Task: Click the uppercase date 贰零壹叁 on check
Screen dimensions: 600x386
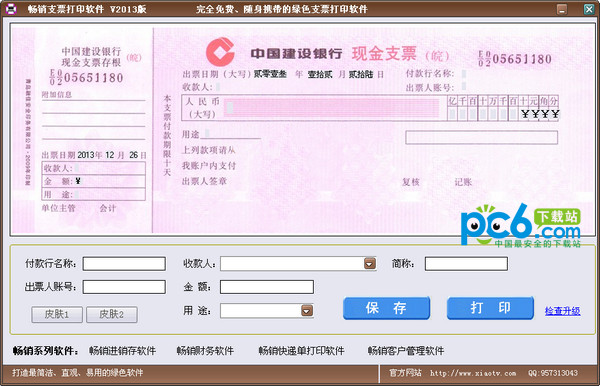Action: pyautogui.click(x=270, y=74)
